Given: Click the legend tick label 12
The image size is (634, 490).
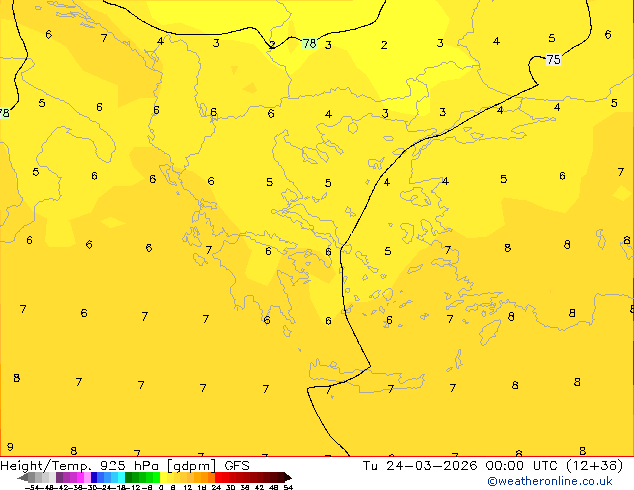Looking at the screenshot, I should click(x=188, y=487).
